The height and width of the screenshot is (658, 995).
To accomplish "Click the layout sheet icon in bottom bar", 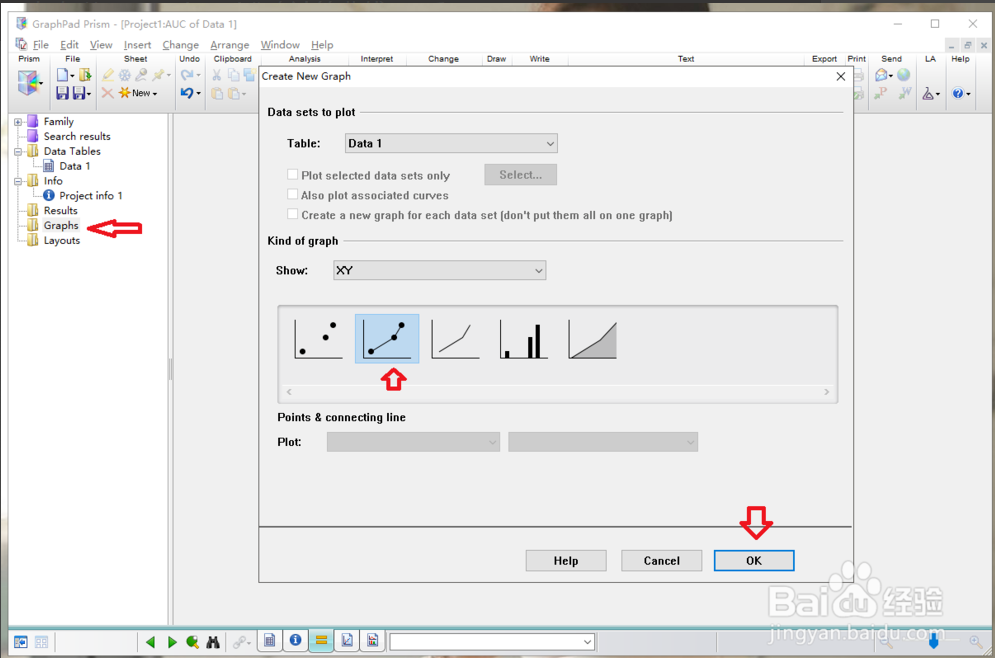I will [x=372, y=641].
